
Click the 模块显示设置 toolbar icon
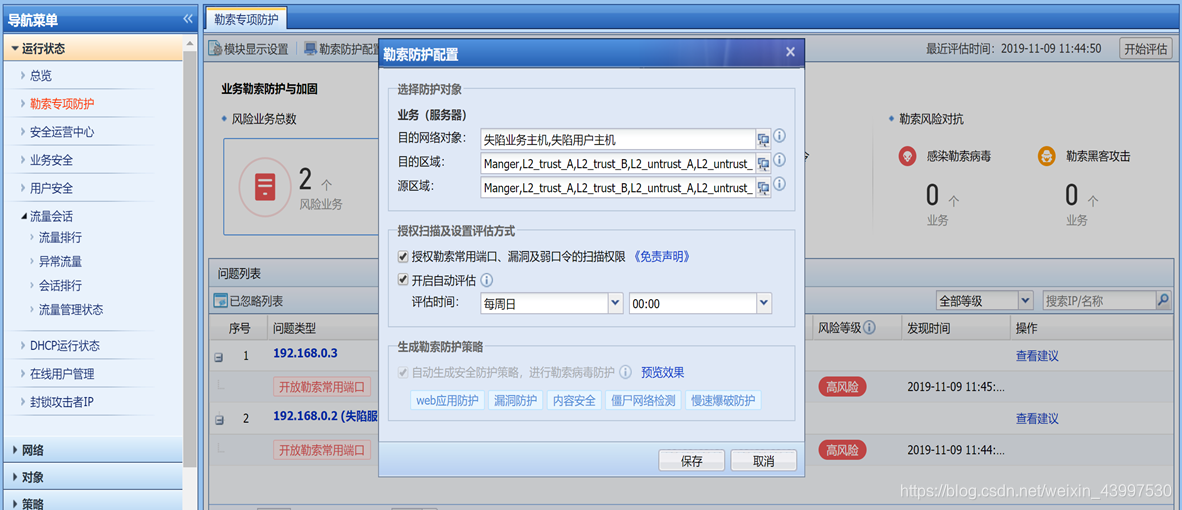(x=216, y=49)
